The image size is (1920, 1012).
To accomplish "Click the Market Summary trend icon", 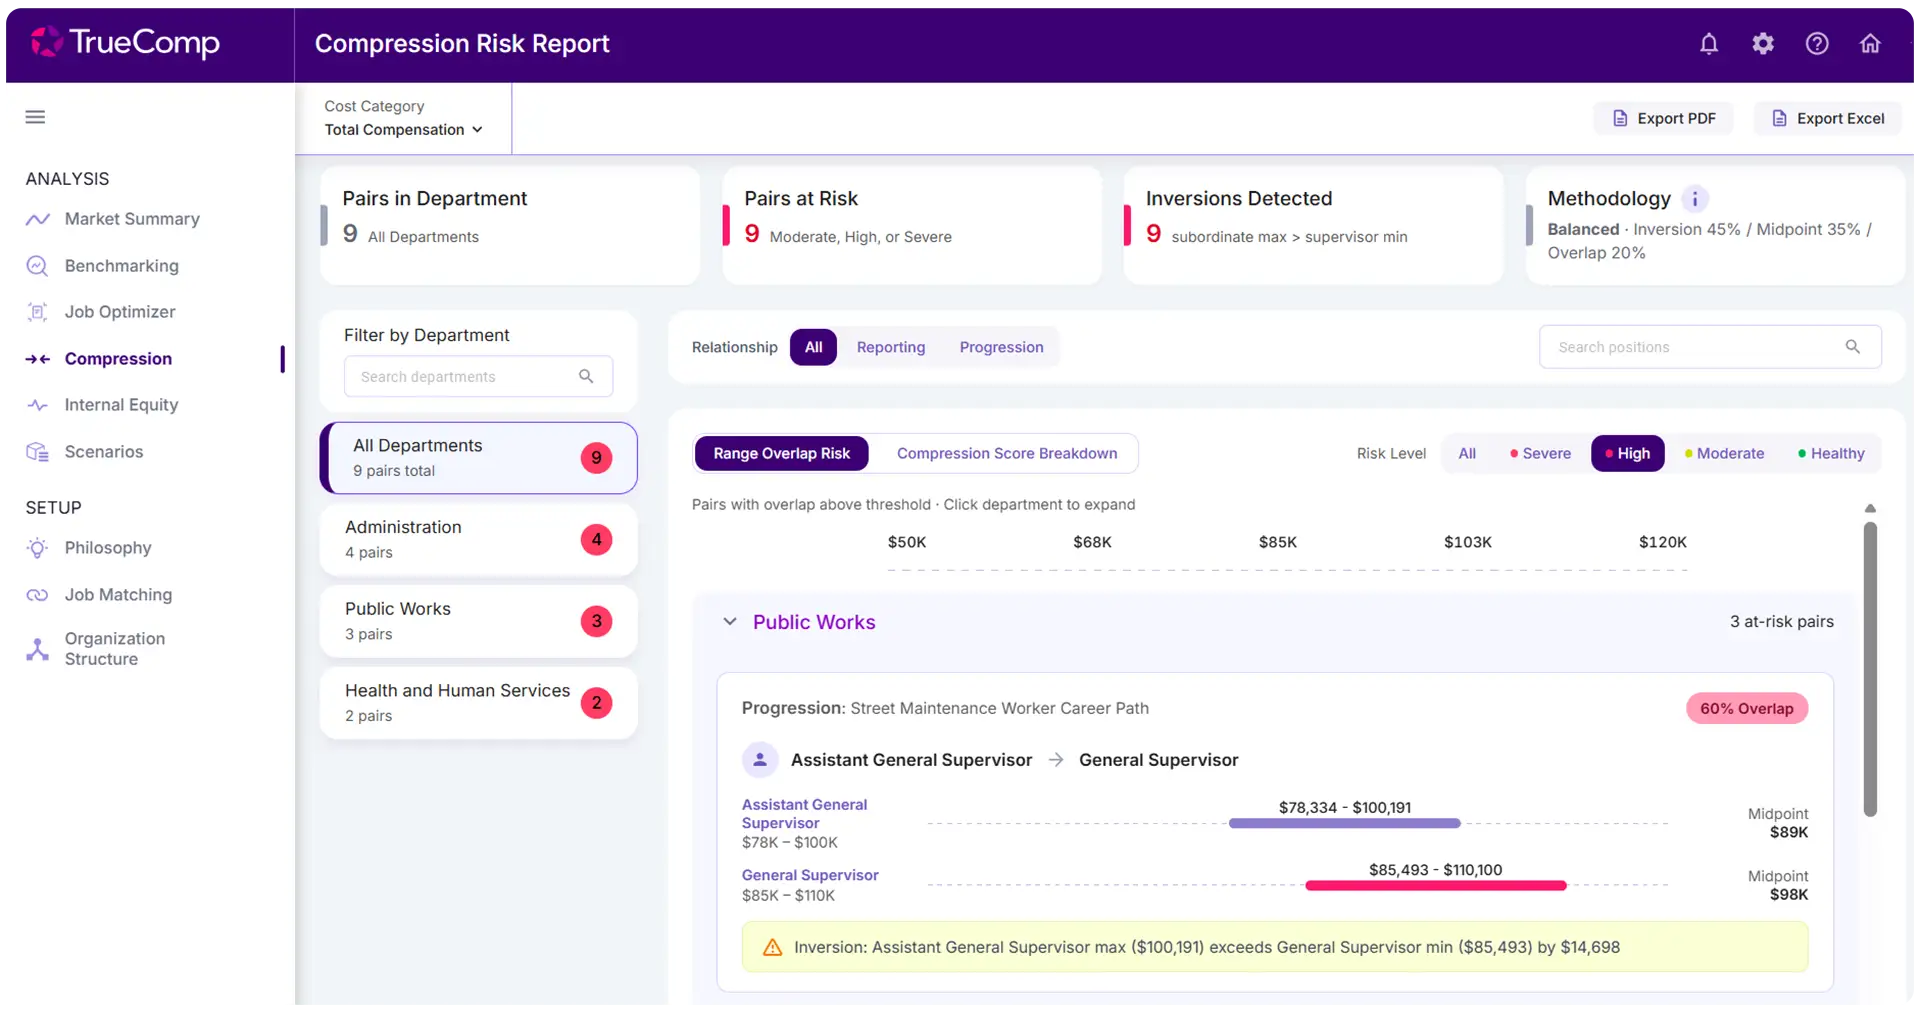I will (37, 219).
